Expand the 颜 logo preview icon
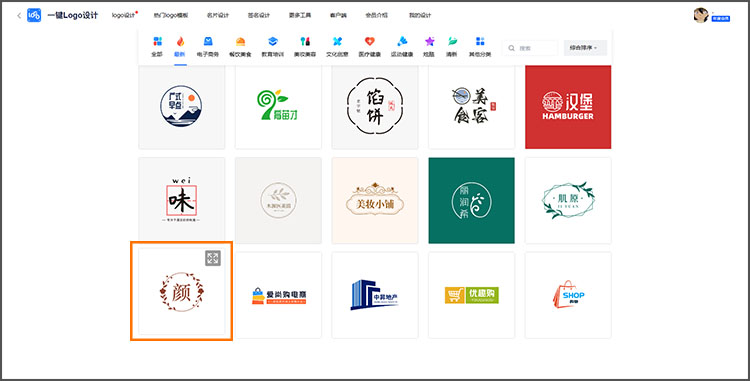Viewport: 750px width, 381px height. pyautogui.click(x=213, y=258)
